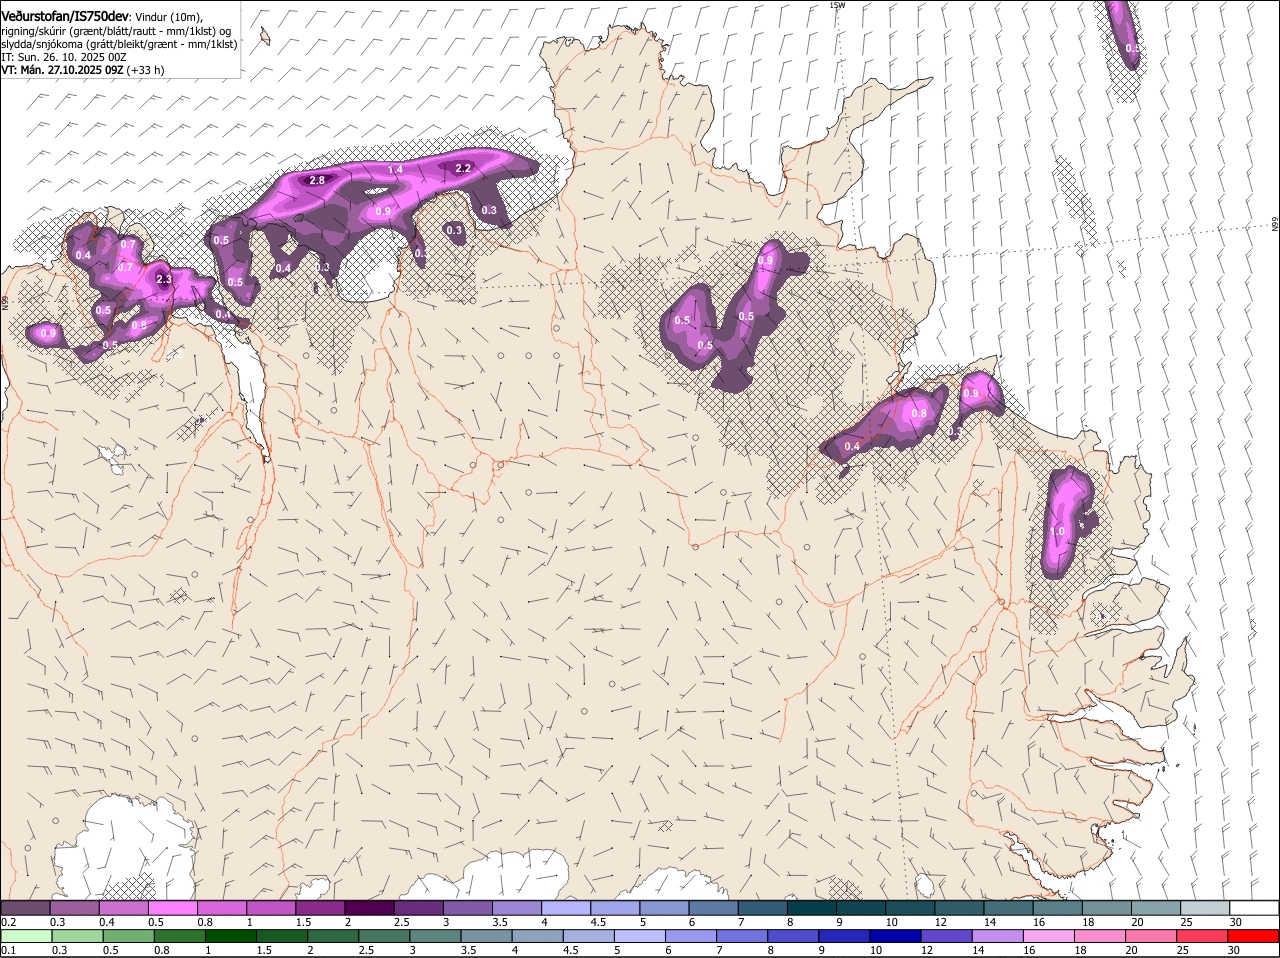Select the white 30+ swatch in upper scale

(x=1255, y=908)
